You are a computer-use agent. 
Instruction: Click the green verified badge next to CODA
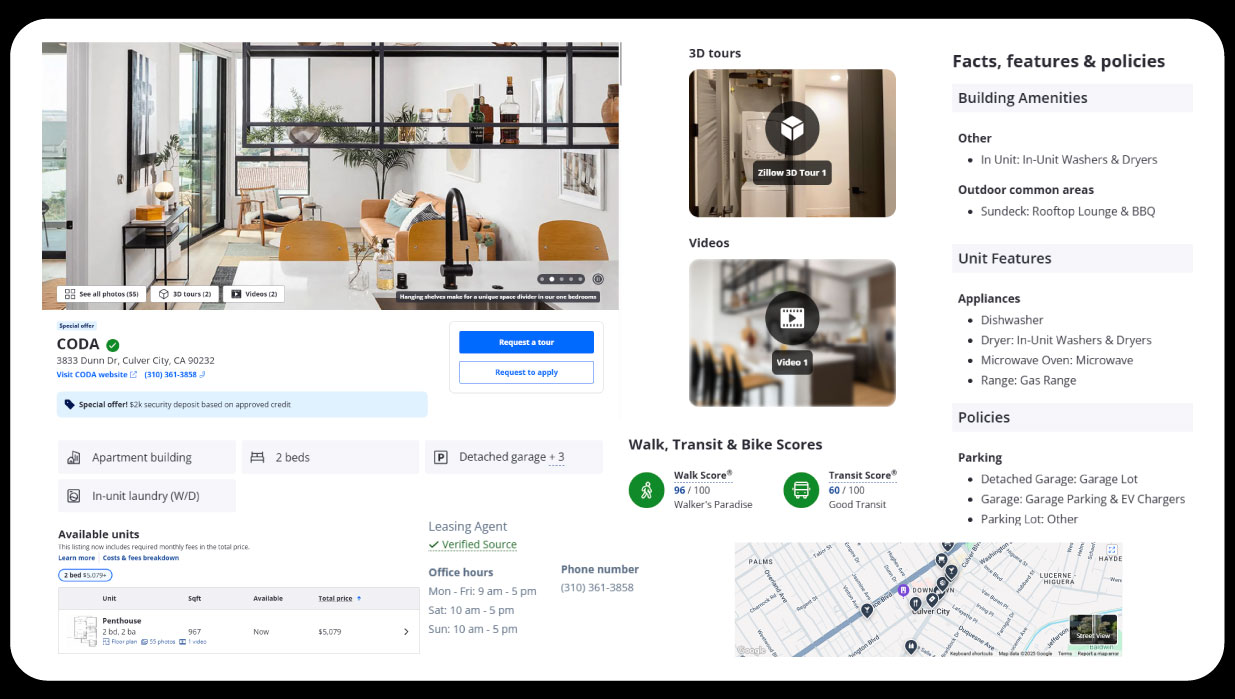112,345
